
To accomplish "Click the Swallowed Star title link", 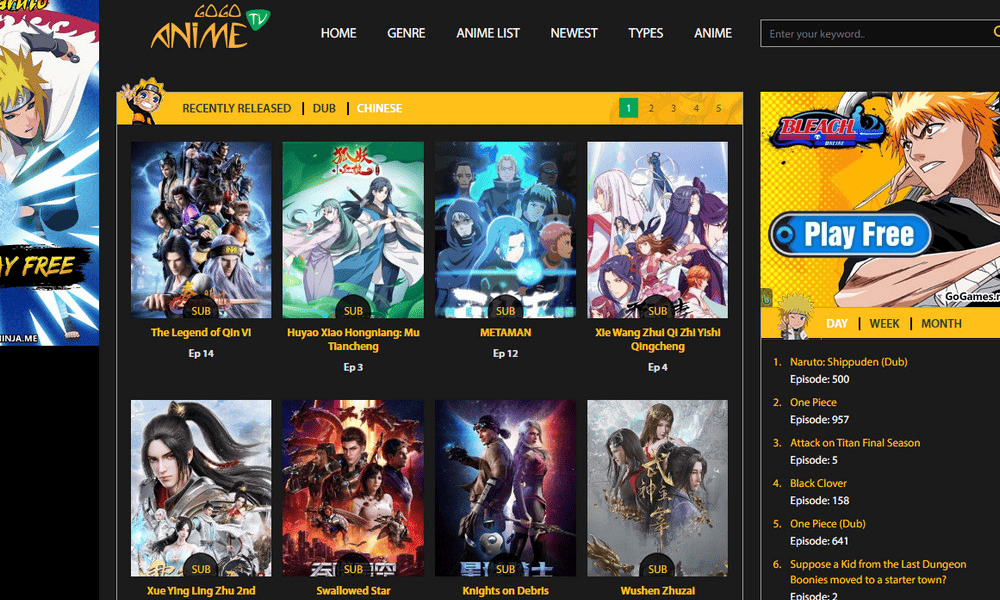I will point(353,591).
